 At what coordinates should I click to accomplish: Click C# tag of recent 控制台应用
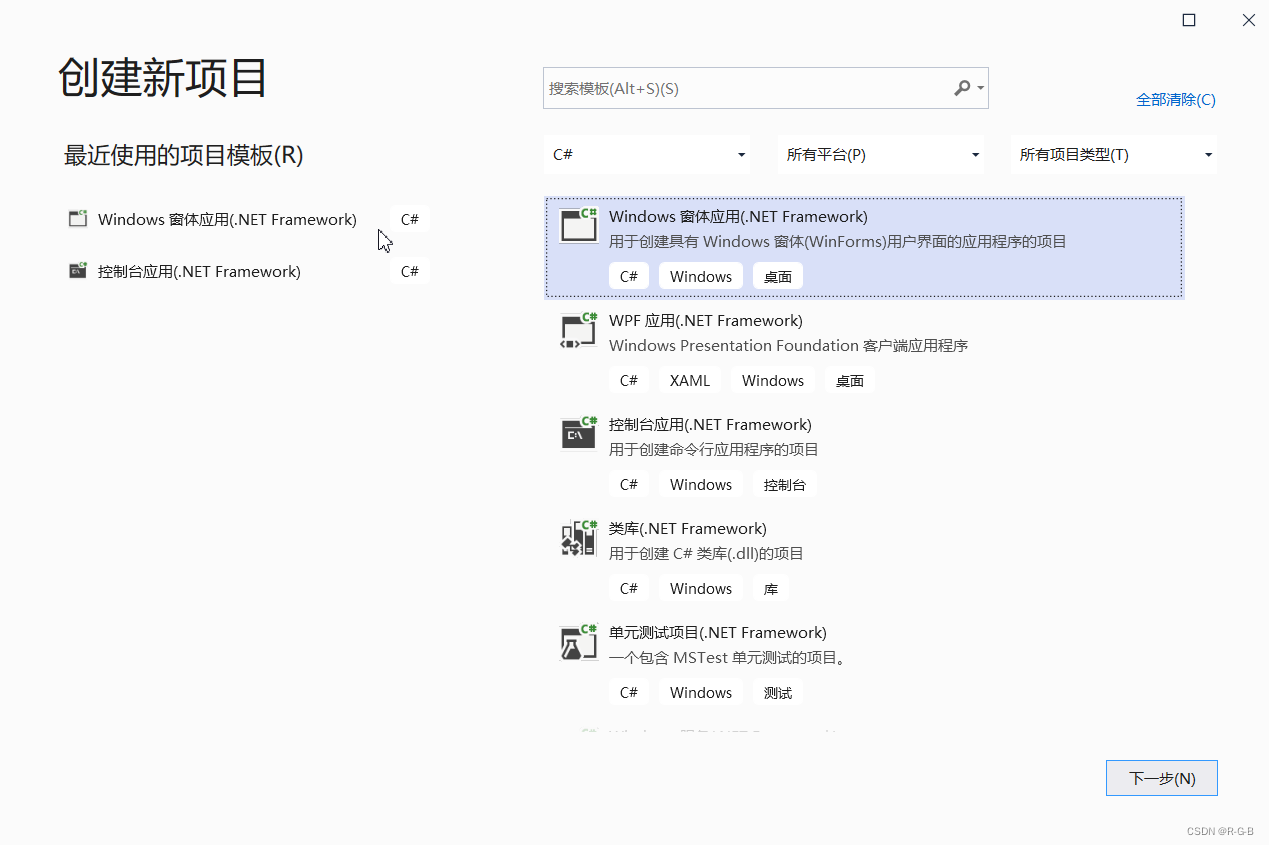point(410,271)
